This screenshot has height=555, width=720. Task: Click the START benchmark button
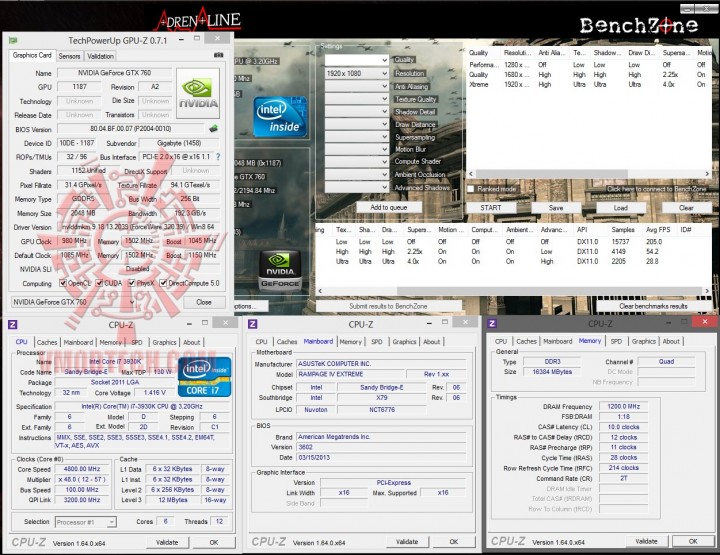tap(491, 208)
